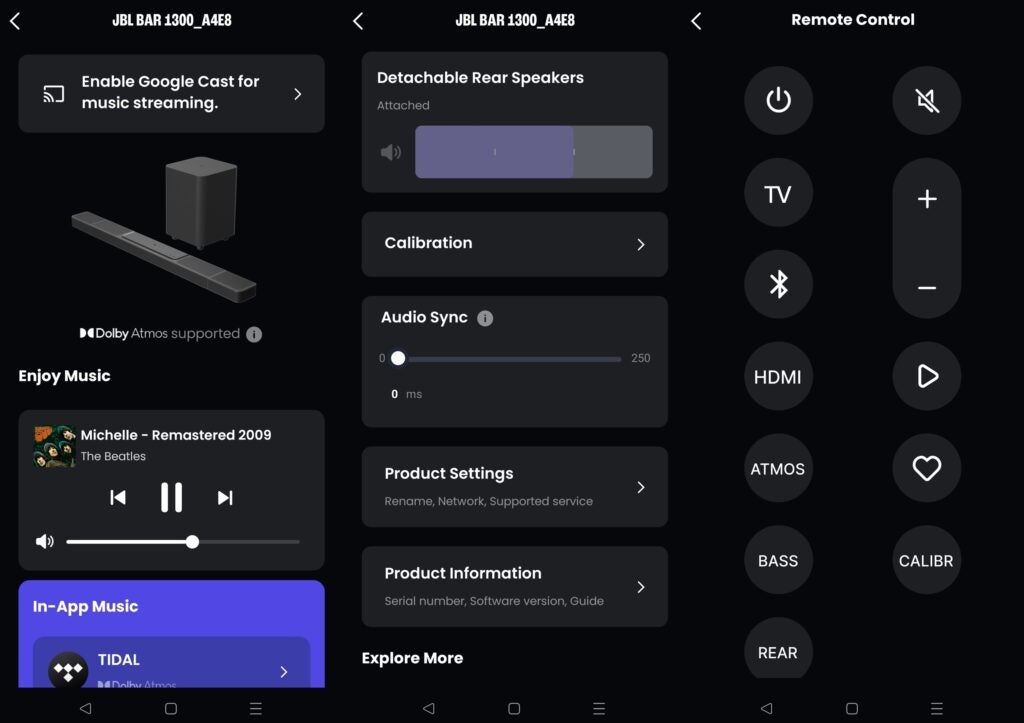Open the Michelle album artwork
The width and height of the screenshot is (1024, 723).
54,446
